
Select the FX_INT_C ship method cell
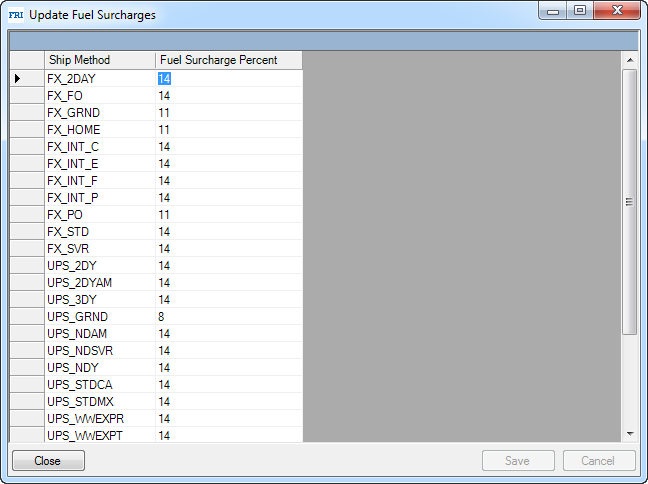[99, 146]
